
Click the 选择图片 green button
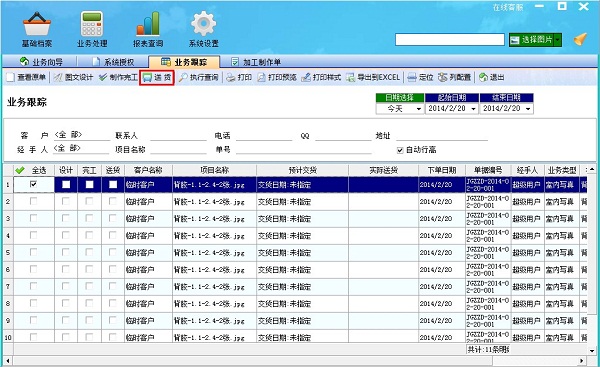click(532, 39)
